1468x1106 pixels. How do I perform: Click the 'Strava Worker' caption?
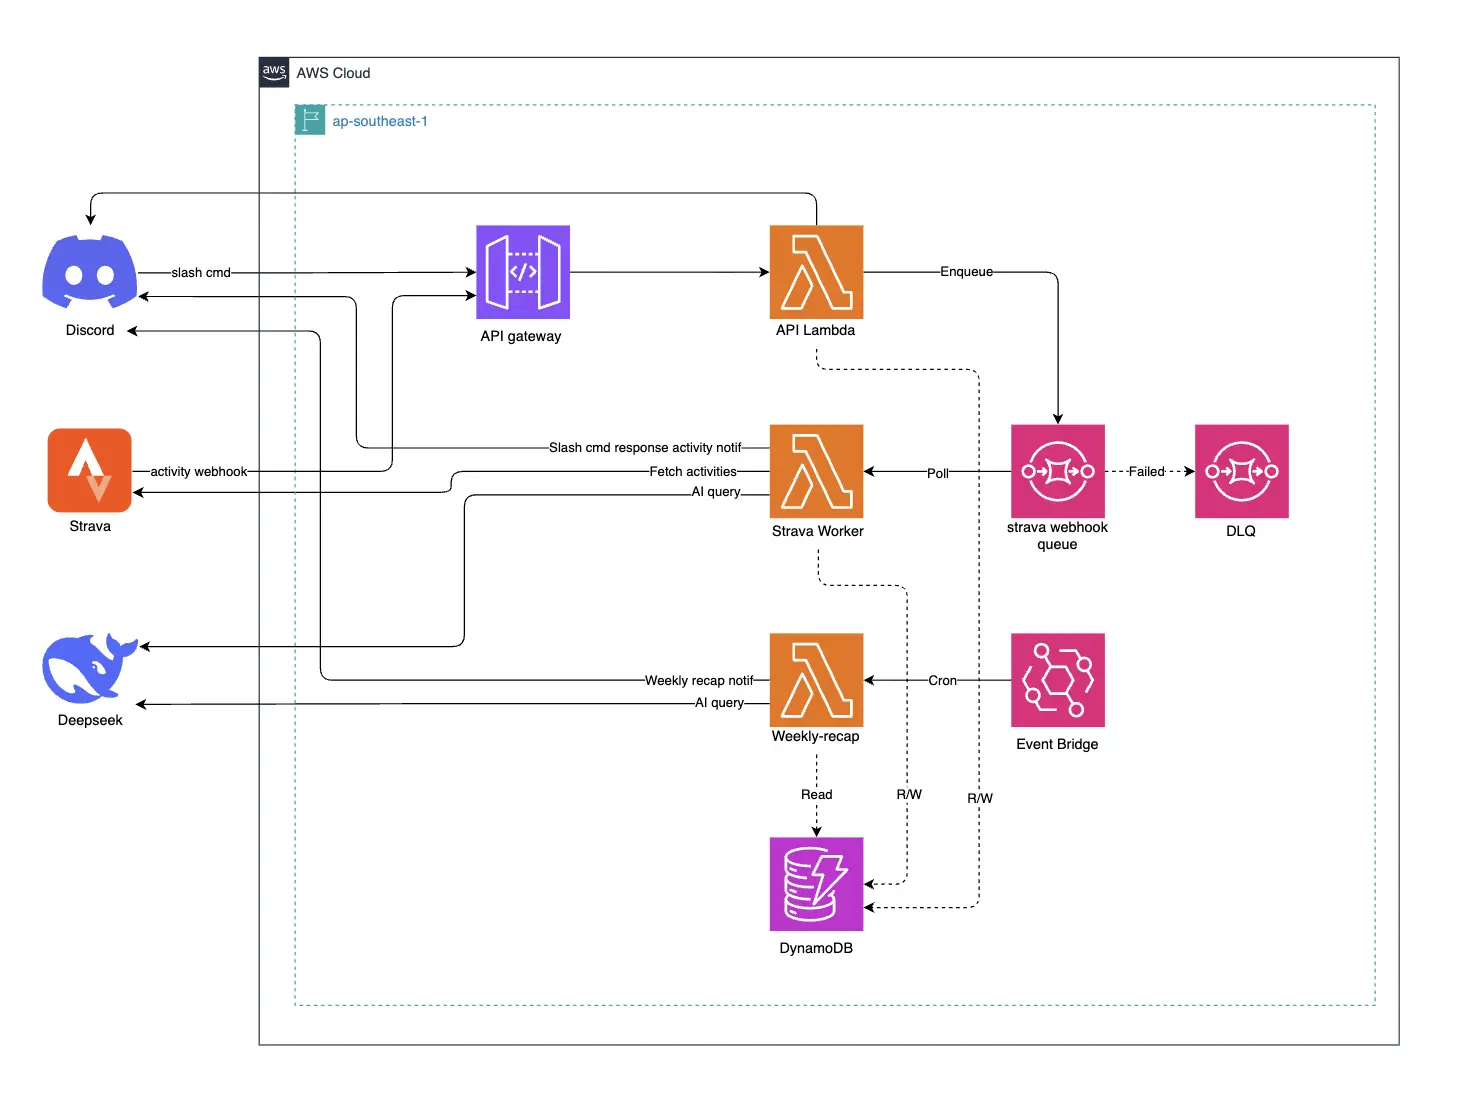[818, 531]
